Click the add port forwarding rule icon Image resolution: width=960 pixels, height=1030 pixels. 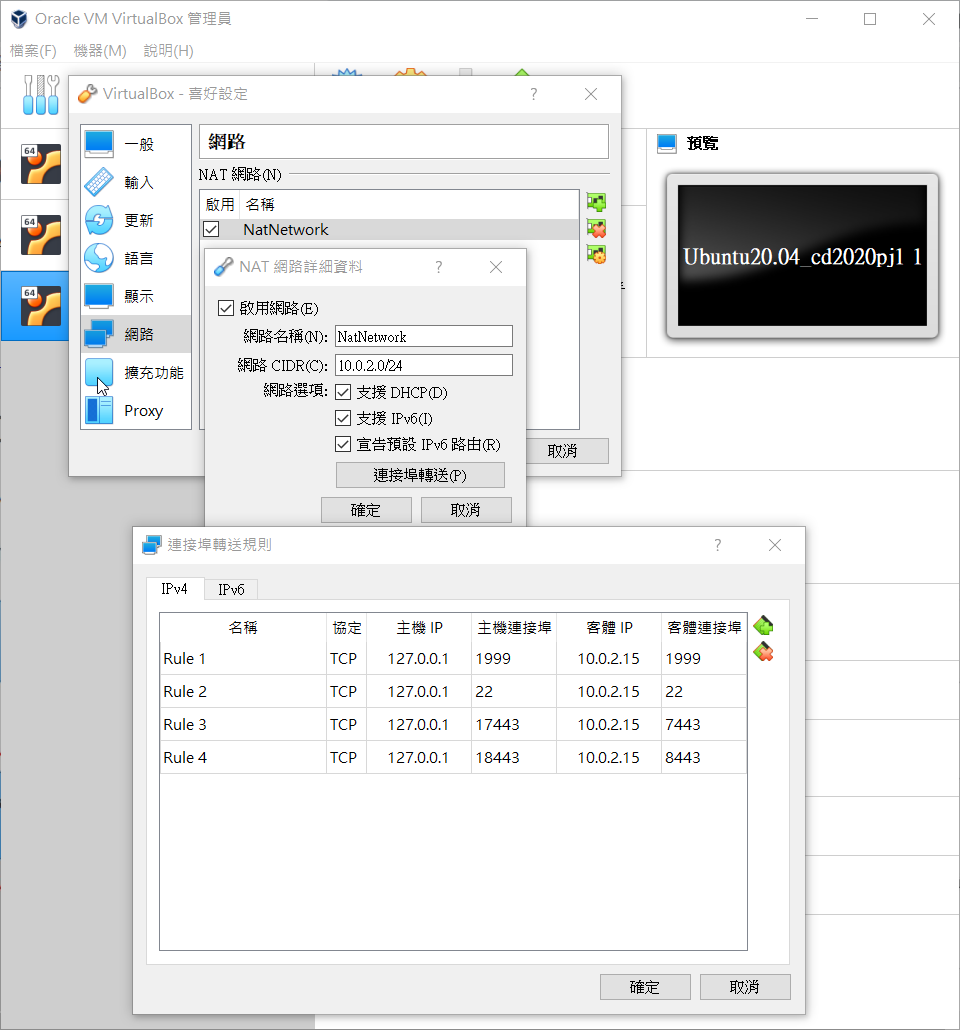(x=764, y=626)
